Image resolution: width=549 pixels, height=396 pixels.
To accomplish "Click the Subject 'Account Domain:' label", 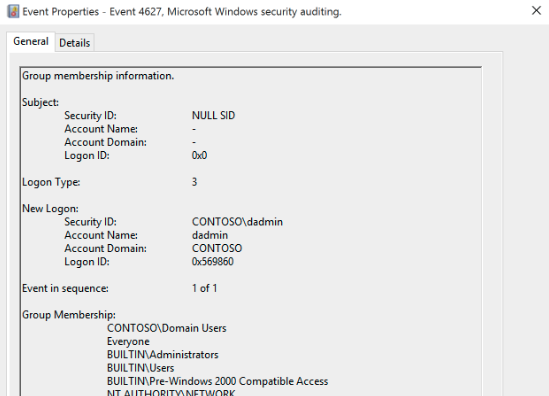I will 105,142.
